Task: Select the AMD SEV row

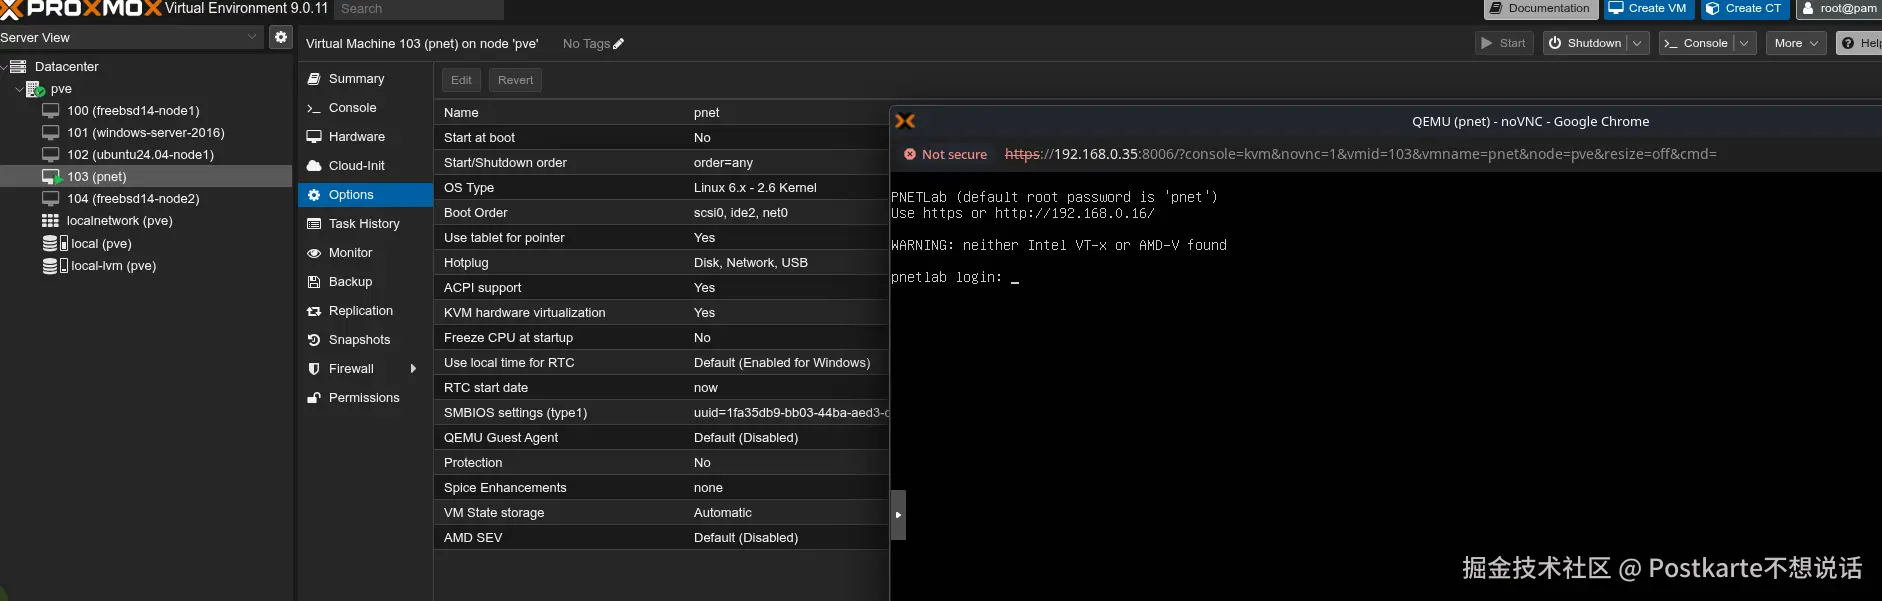Action: (x=661, y=538)
